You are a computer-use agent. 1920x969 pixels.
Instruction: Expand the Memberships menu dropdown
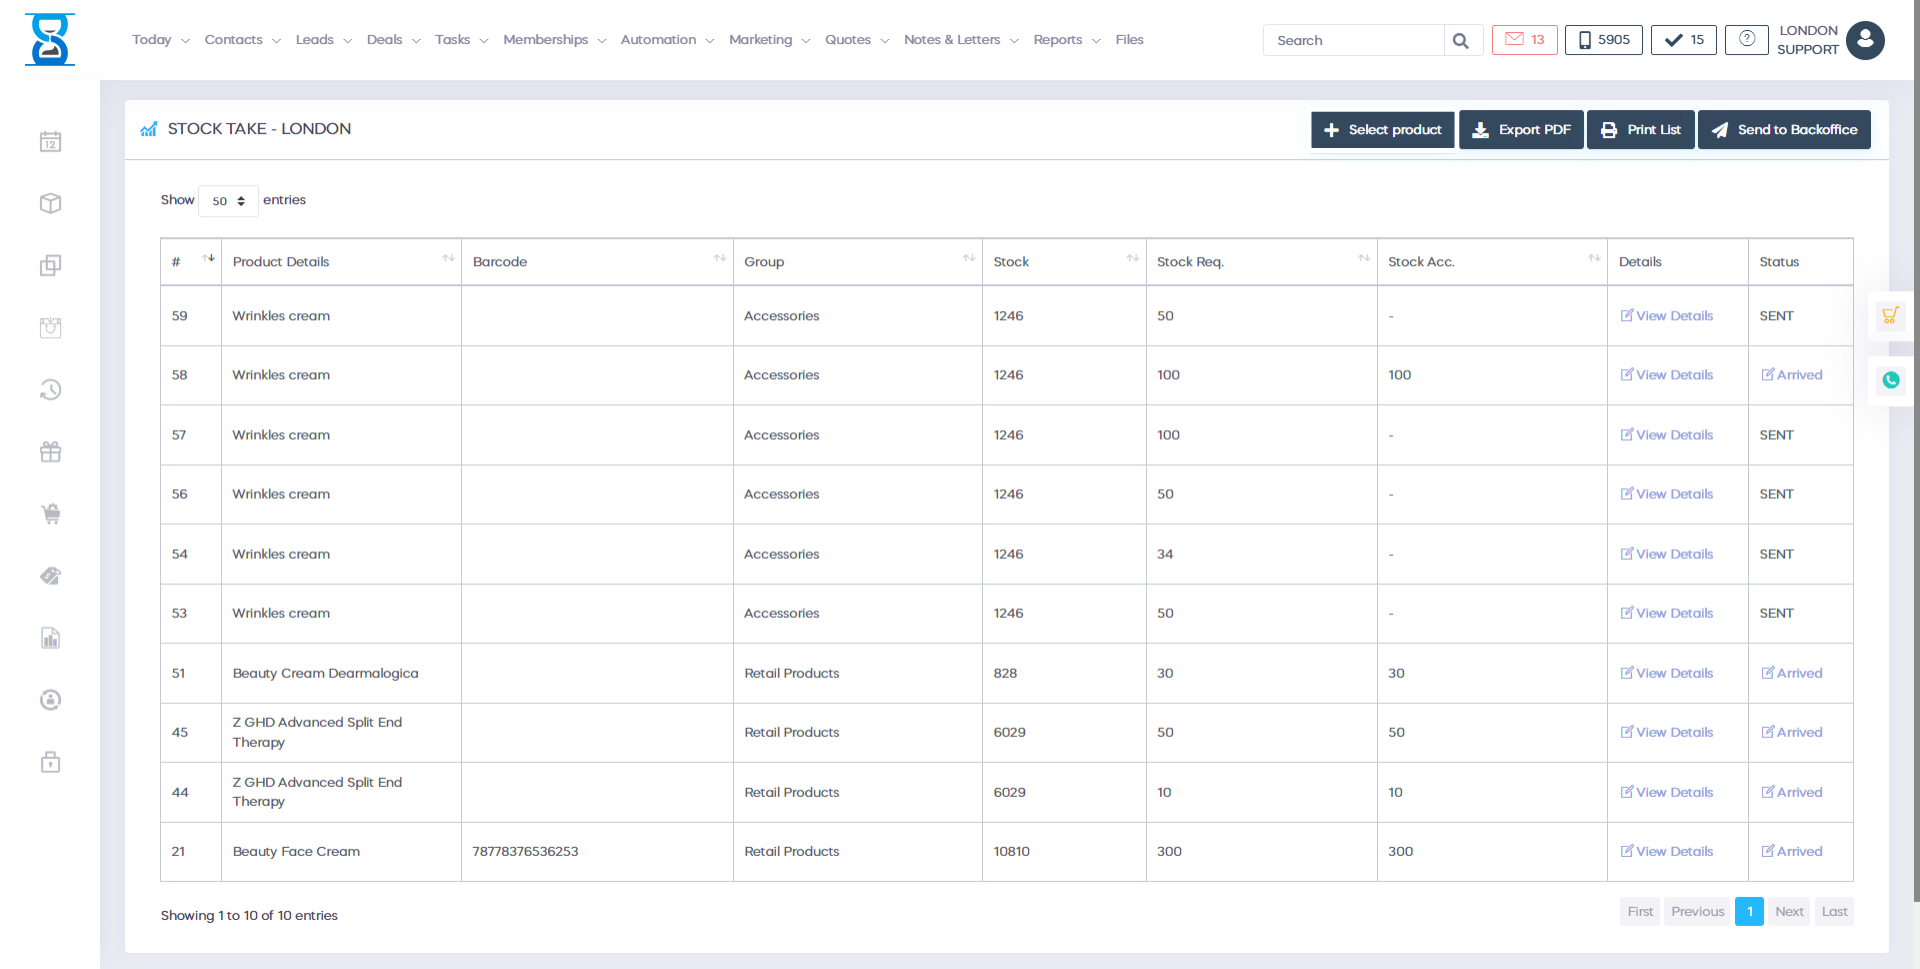pyautogui.click(x=554, y=40)
